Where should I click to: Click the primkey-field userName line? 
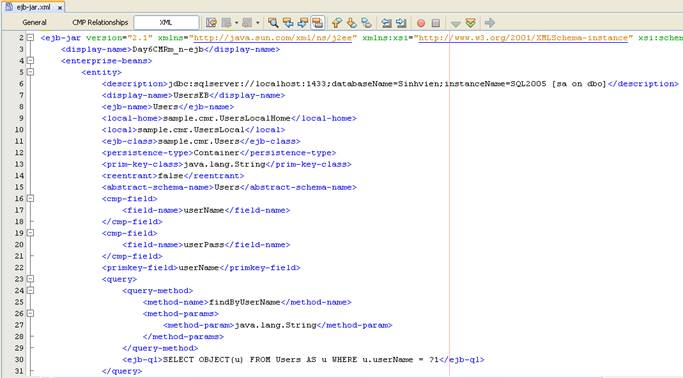[x=201, y=267]
